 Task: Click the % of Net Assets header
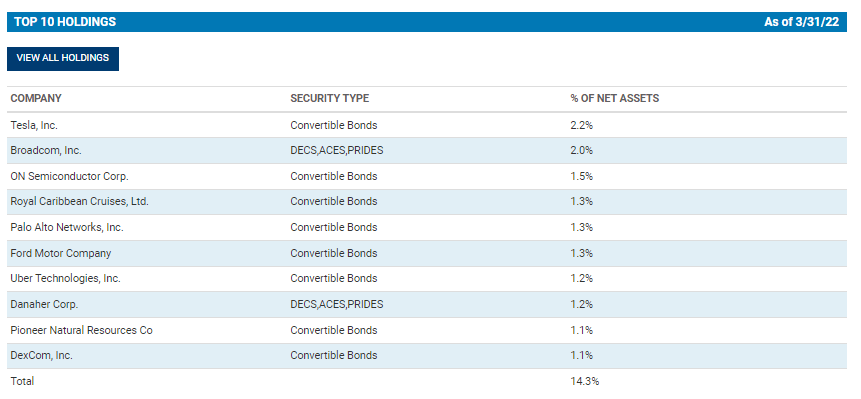pyautogui.click(x=614, y=98)
